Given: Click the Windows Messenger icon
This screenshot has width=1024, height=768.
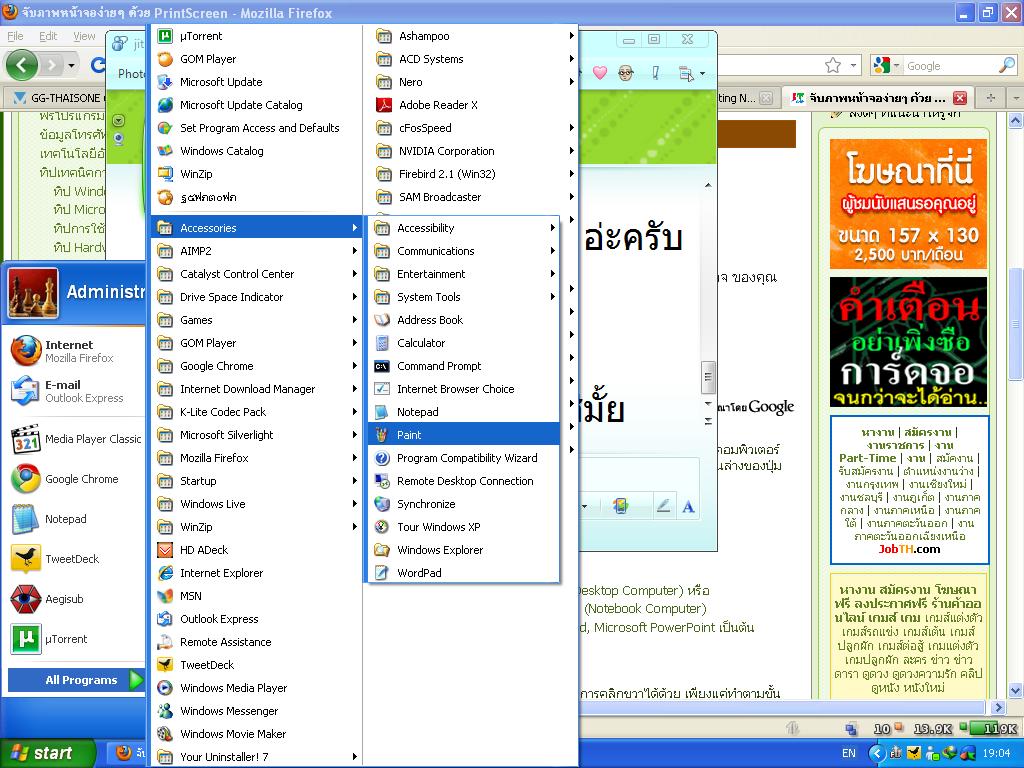Looking at the screenshot, I should 165,711.
